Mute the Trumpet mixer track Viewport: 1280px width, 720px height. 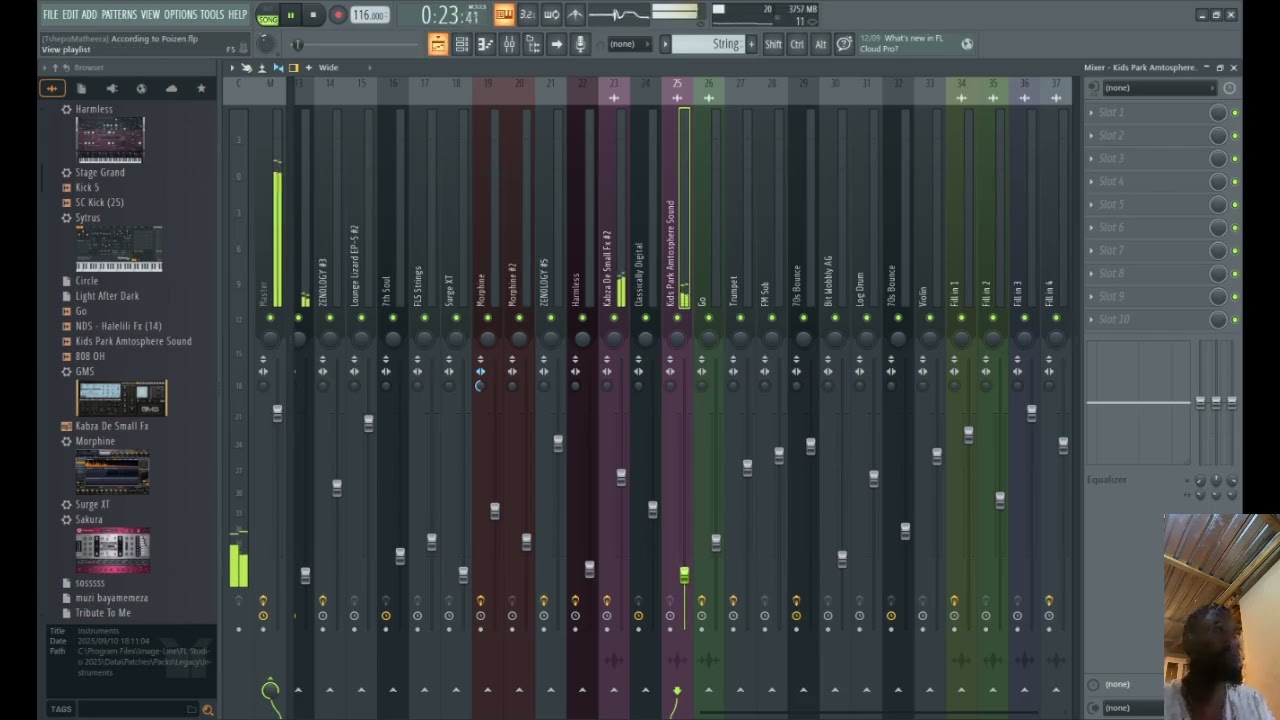click(x=740, y=318)
